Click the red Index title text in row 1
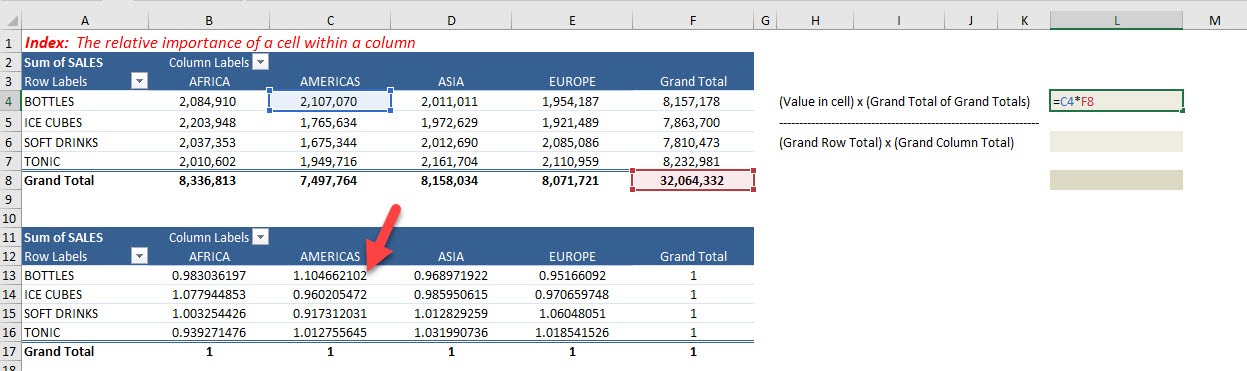Image resolution: width=1247 pixels, height=371 pixels. (220, 43)
